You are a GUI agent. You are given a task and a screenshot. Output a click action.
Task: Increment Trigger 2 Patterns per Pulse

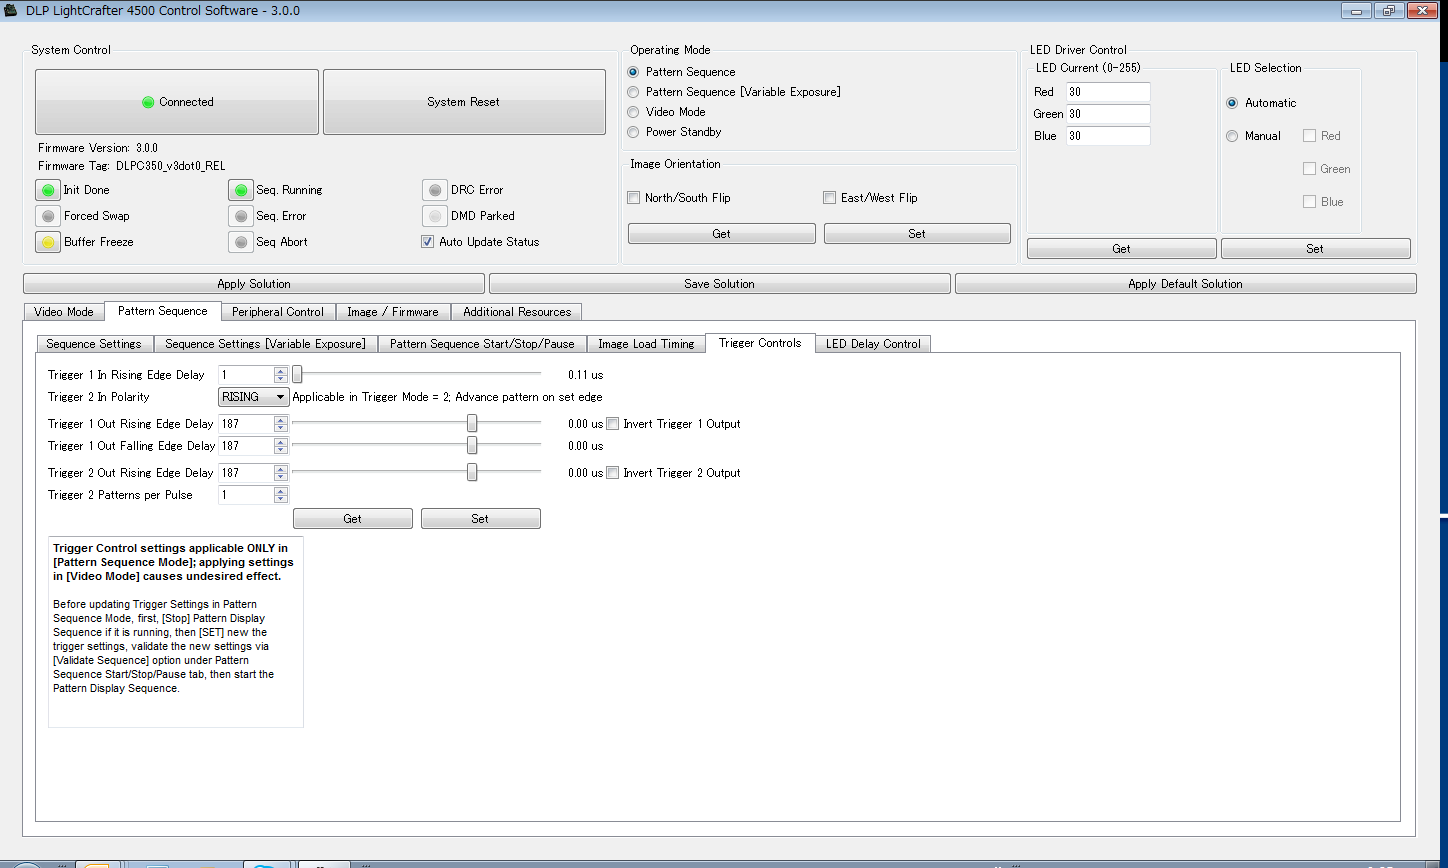coord(281,491)
